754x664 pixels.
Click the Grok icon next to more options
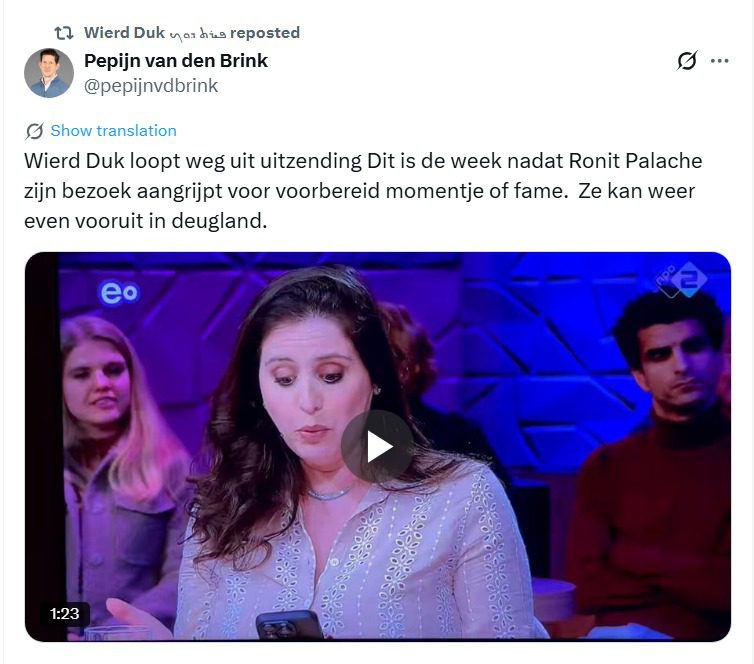(x=687, y=61)
